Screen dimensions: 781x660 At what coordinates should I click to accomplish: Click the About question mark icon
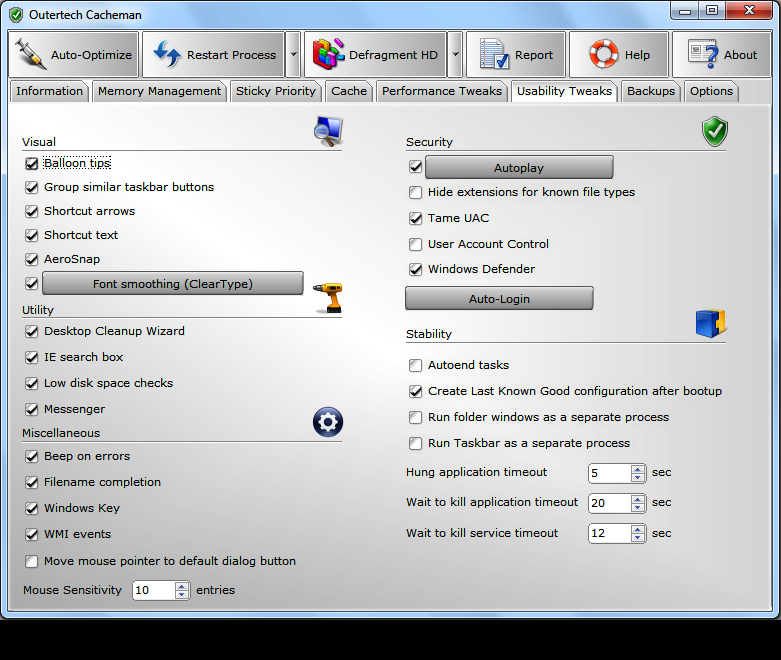pyautogui.click(x=703, y=54)
